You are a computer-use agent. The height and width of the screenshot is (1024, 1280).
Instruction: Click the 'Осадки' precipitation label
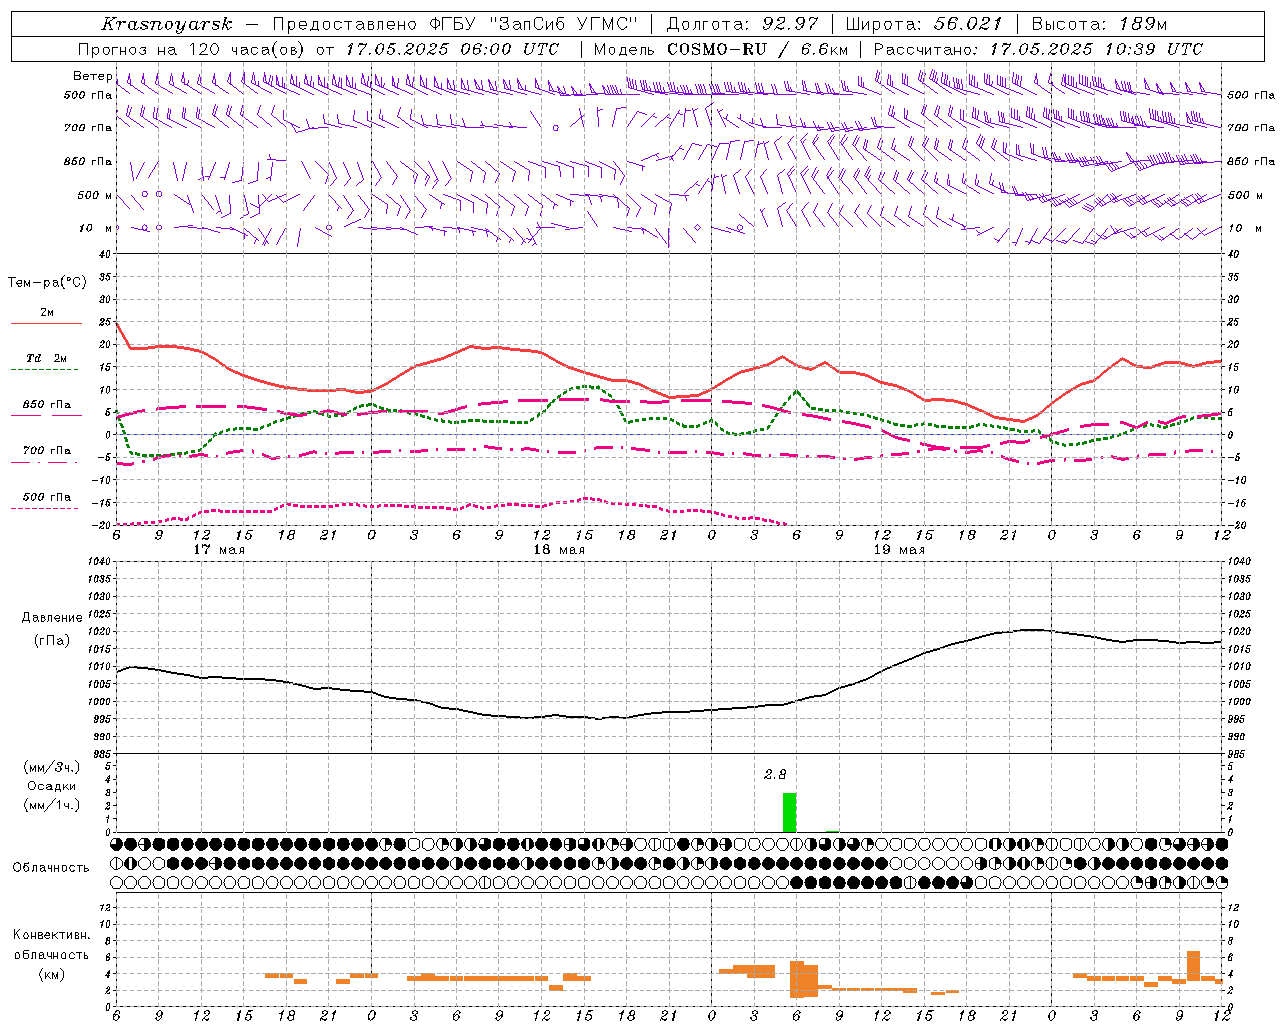pyautogui.click(x=52, y=786)
